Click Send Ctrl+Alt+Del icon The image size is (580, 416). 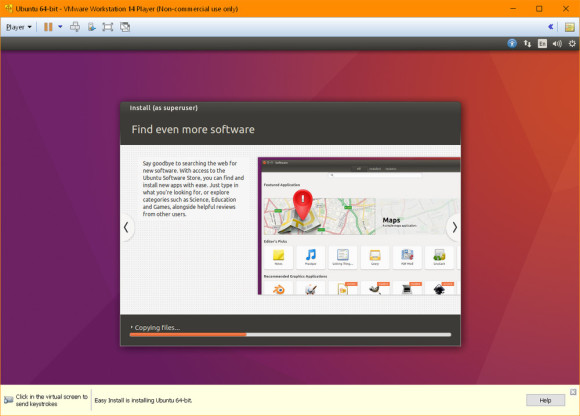[75, 27]
